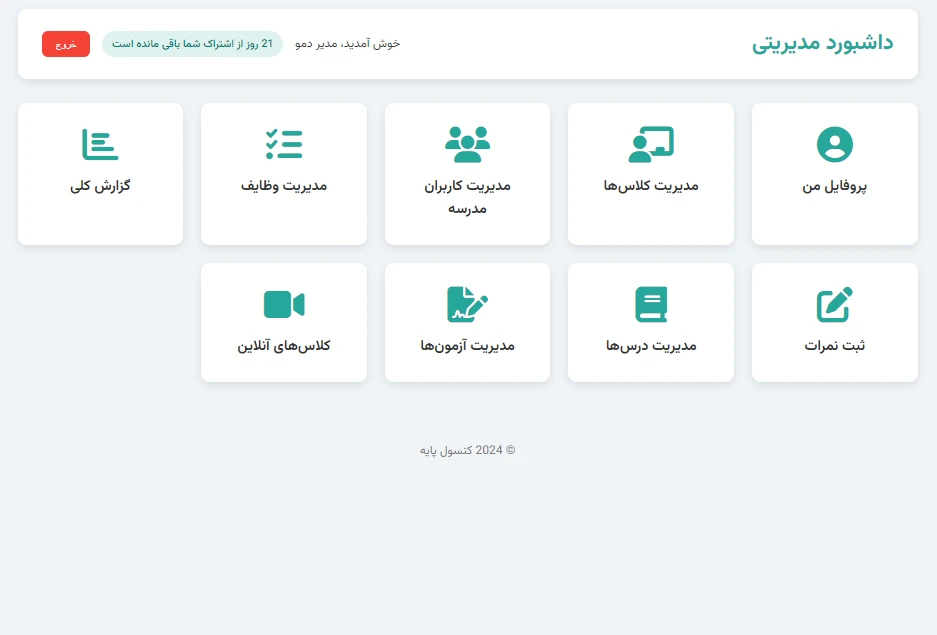Click the online classes video camera icon
Viewport: 937px width, 635px height.
click(284, 304)
